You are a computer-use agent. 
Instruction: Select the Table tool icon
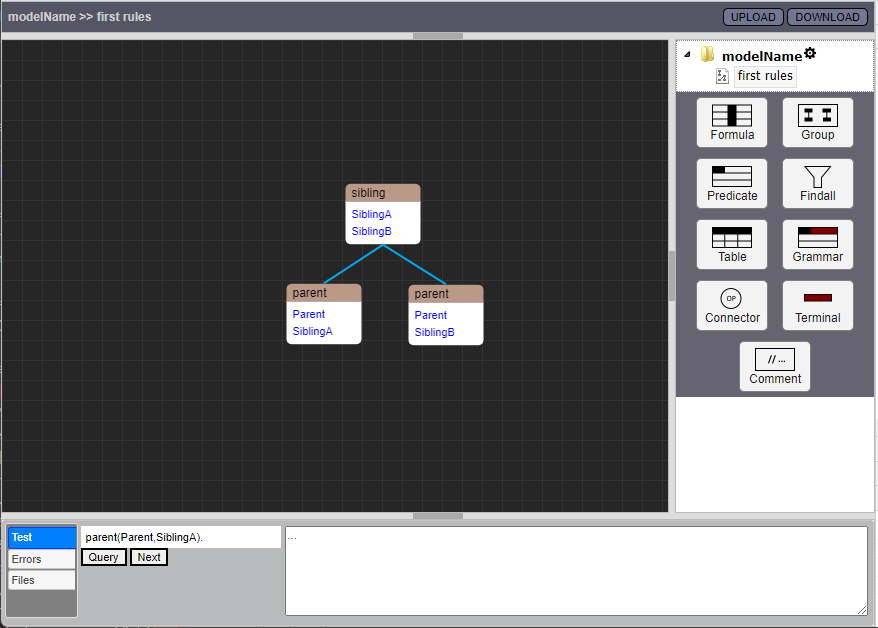732,244
